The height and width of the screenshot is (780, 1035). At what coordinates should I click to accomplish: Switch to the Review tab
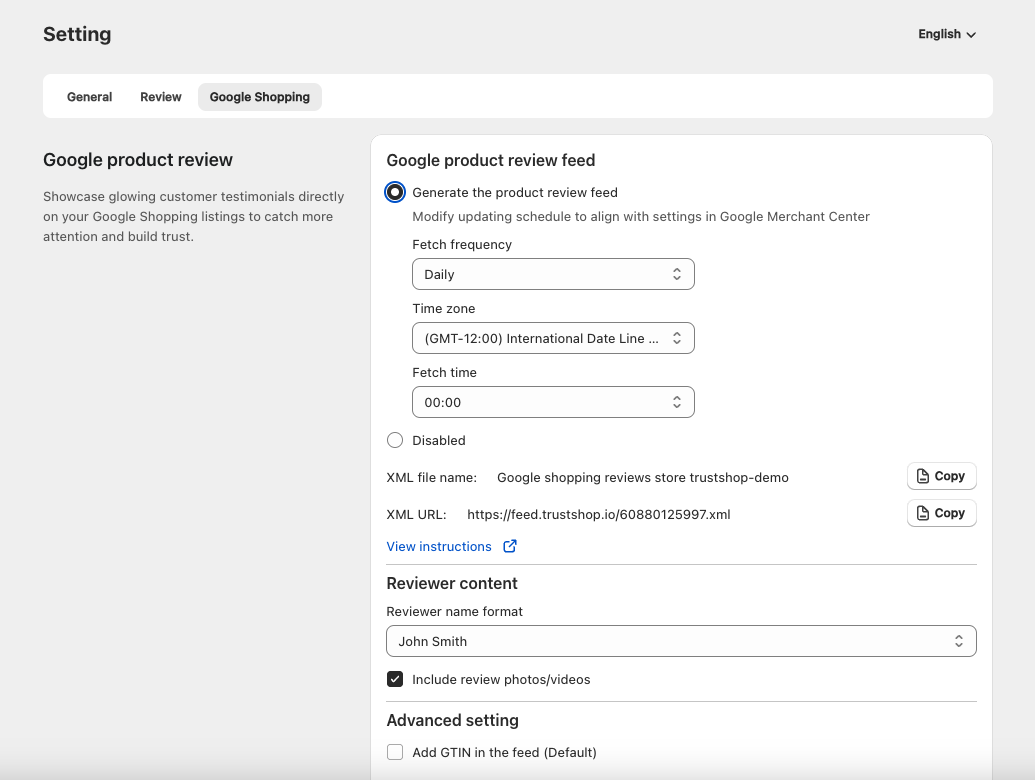161,97
